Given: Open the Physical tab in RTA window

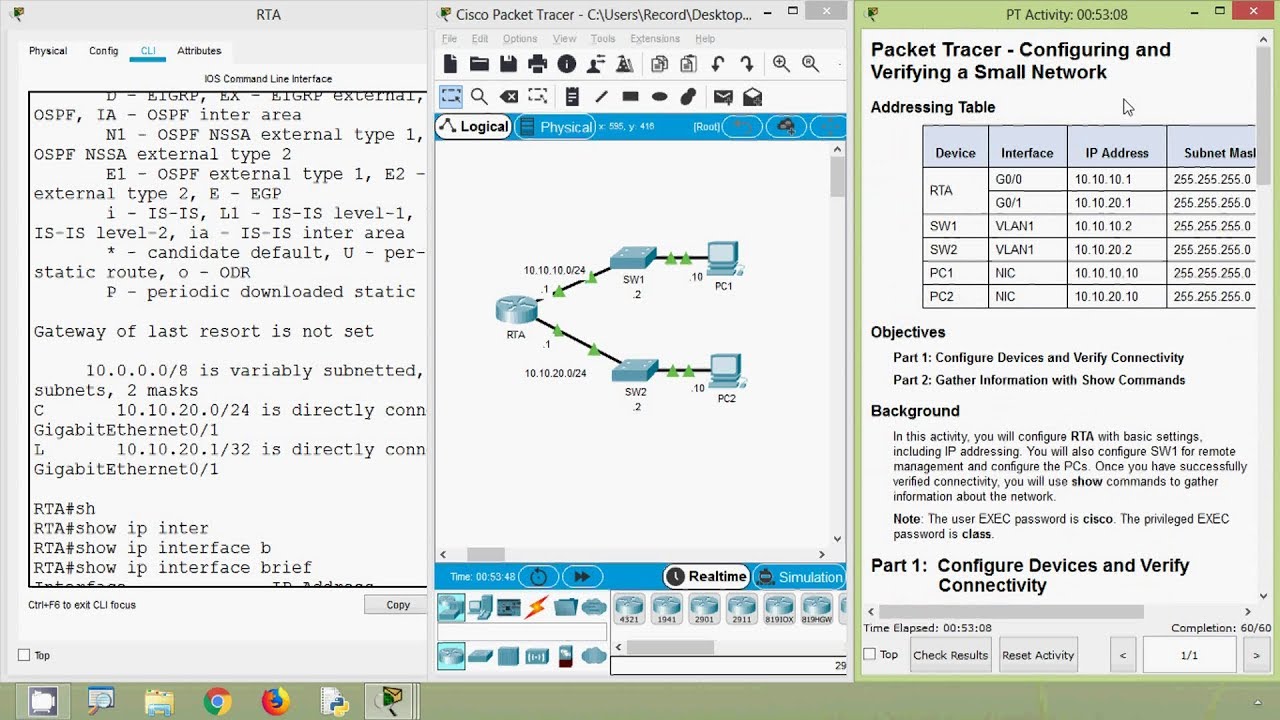Looking at the screenshot, I should pyautogui.click(x=48, y=51).
